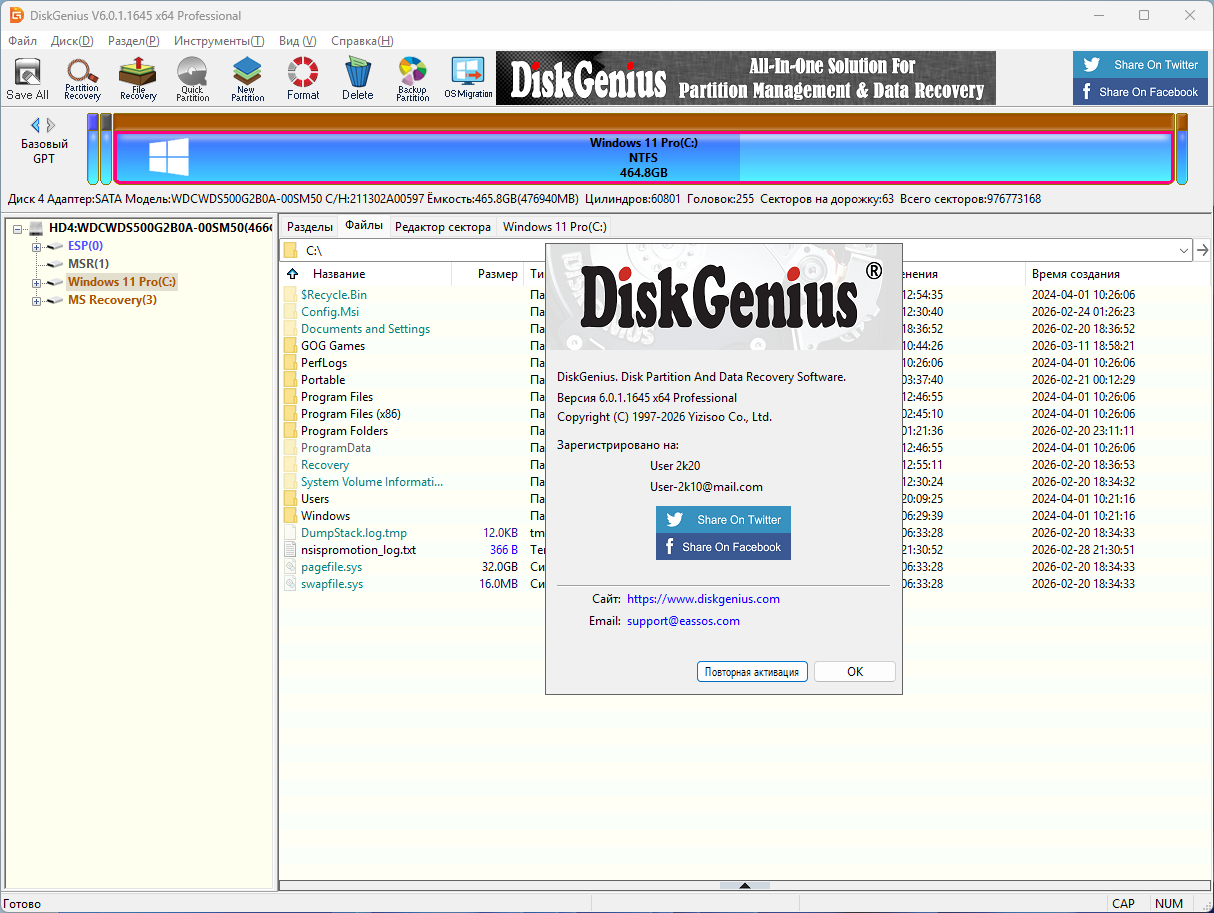
Task: Click OK in the About dialog
Action: point(855,672)
